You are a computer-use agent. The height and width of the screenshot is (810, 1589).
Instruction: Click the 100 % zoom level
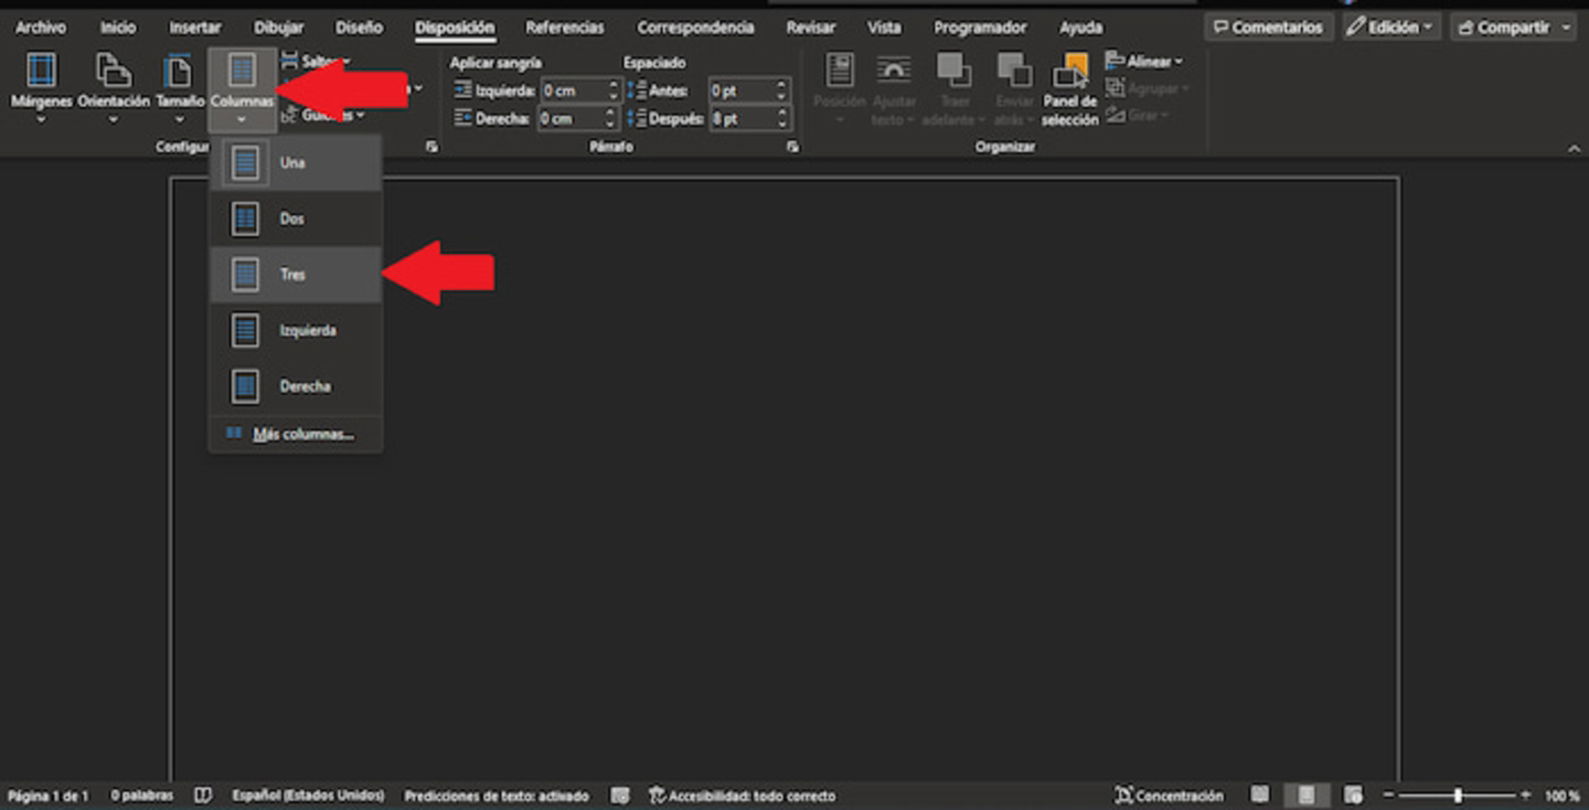click(1561, 796)
